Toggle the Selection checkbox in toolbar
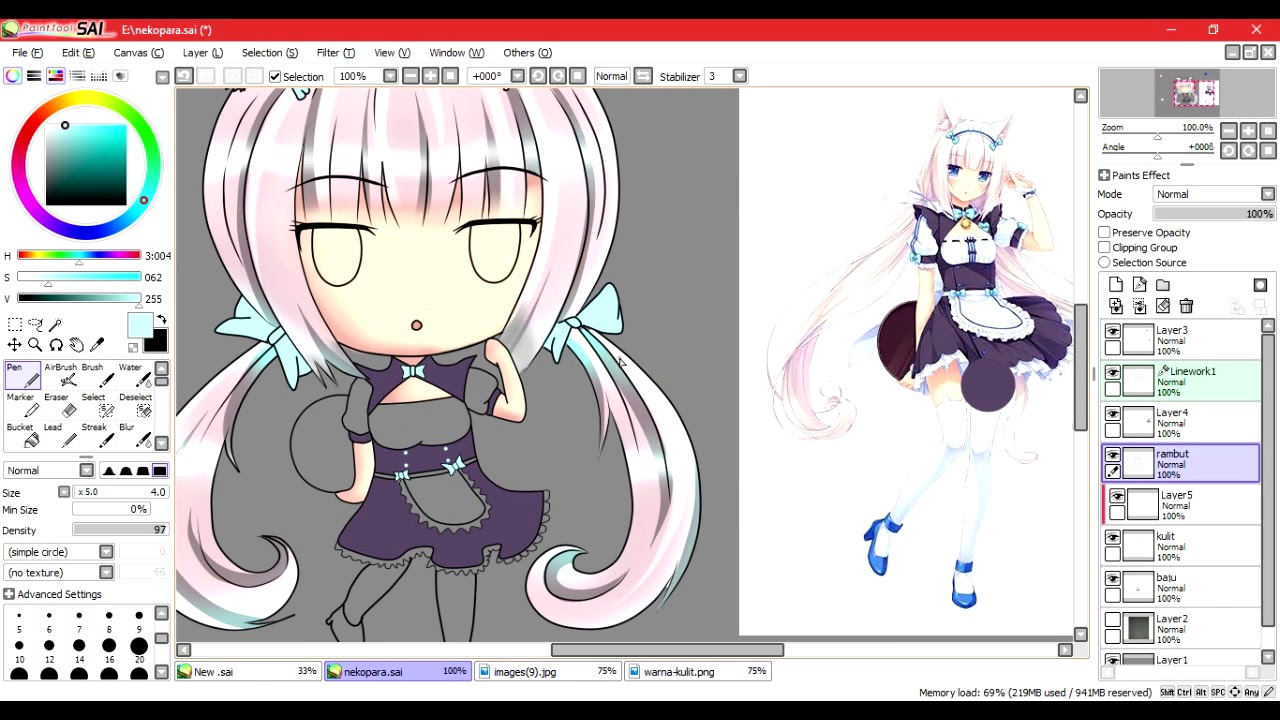Image resolution: width=1280 pixels, height=720 pixels. click(275, 76)
